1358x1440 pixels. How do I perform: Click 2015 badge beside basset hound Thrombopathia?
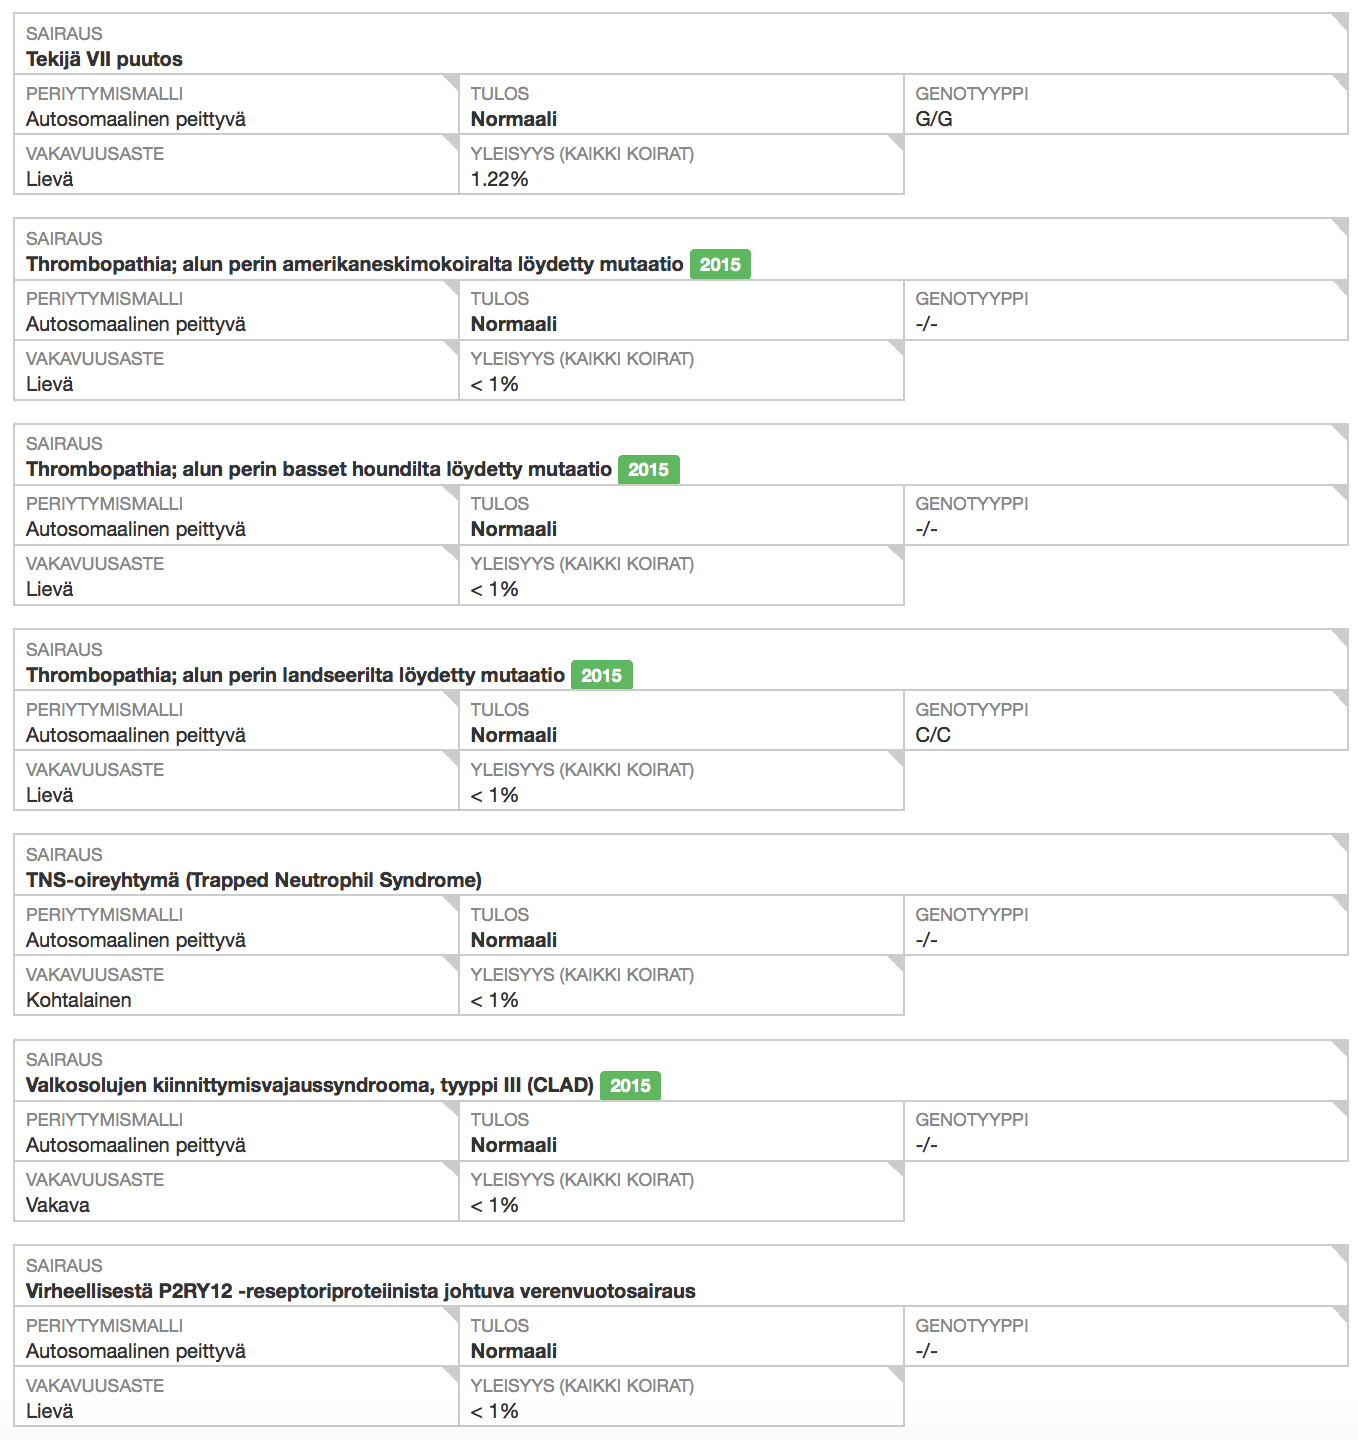648,470
